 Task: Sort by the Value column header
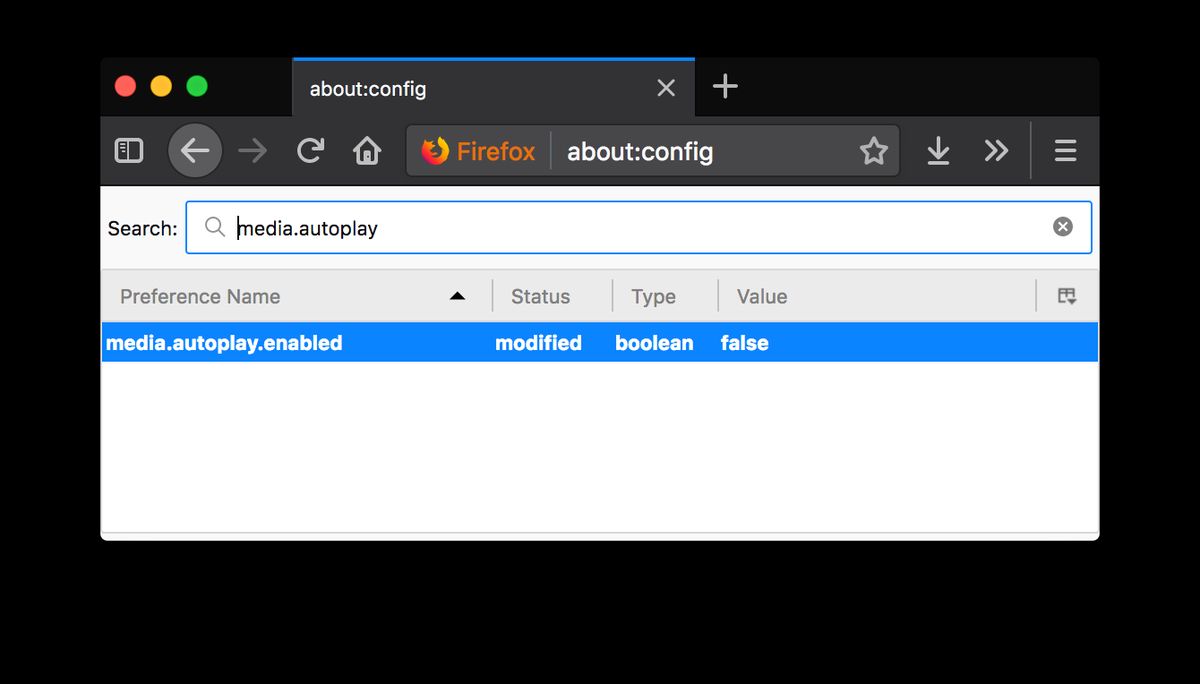coord(878,296)
